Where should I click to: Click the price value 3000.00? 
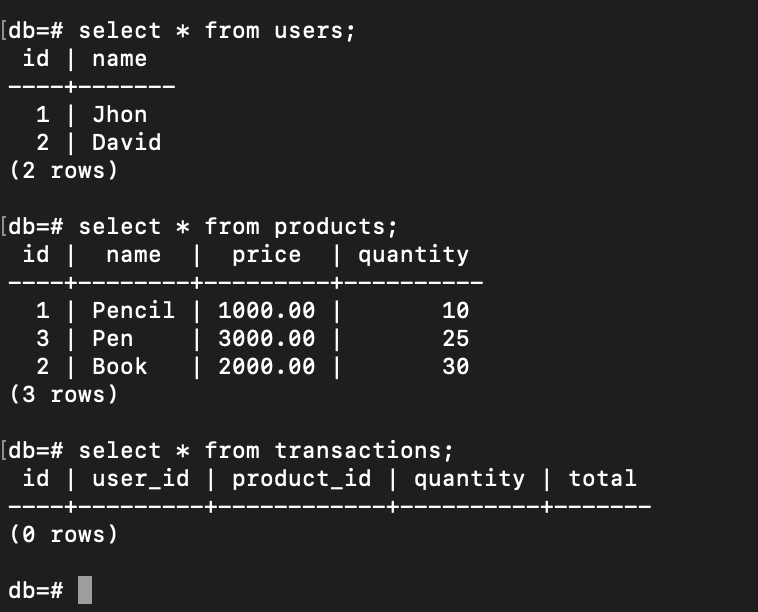[x=266, y=338]
